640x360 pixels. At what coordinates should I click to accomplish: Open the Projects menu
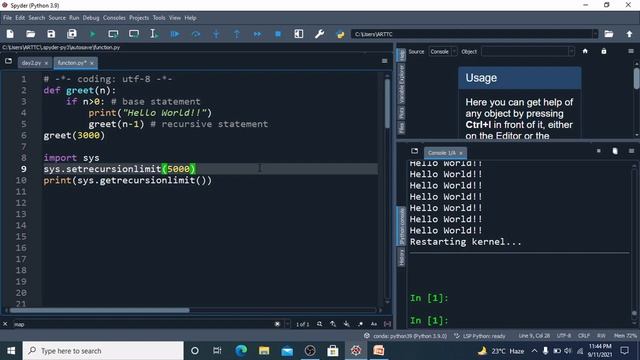(x=139, y=18)
